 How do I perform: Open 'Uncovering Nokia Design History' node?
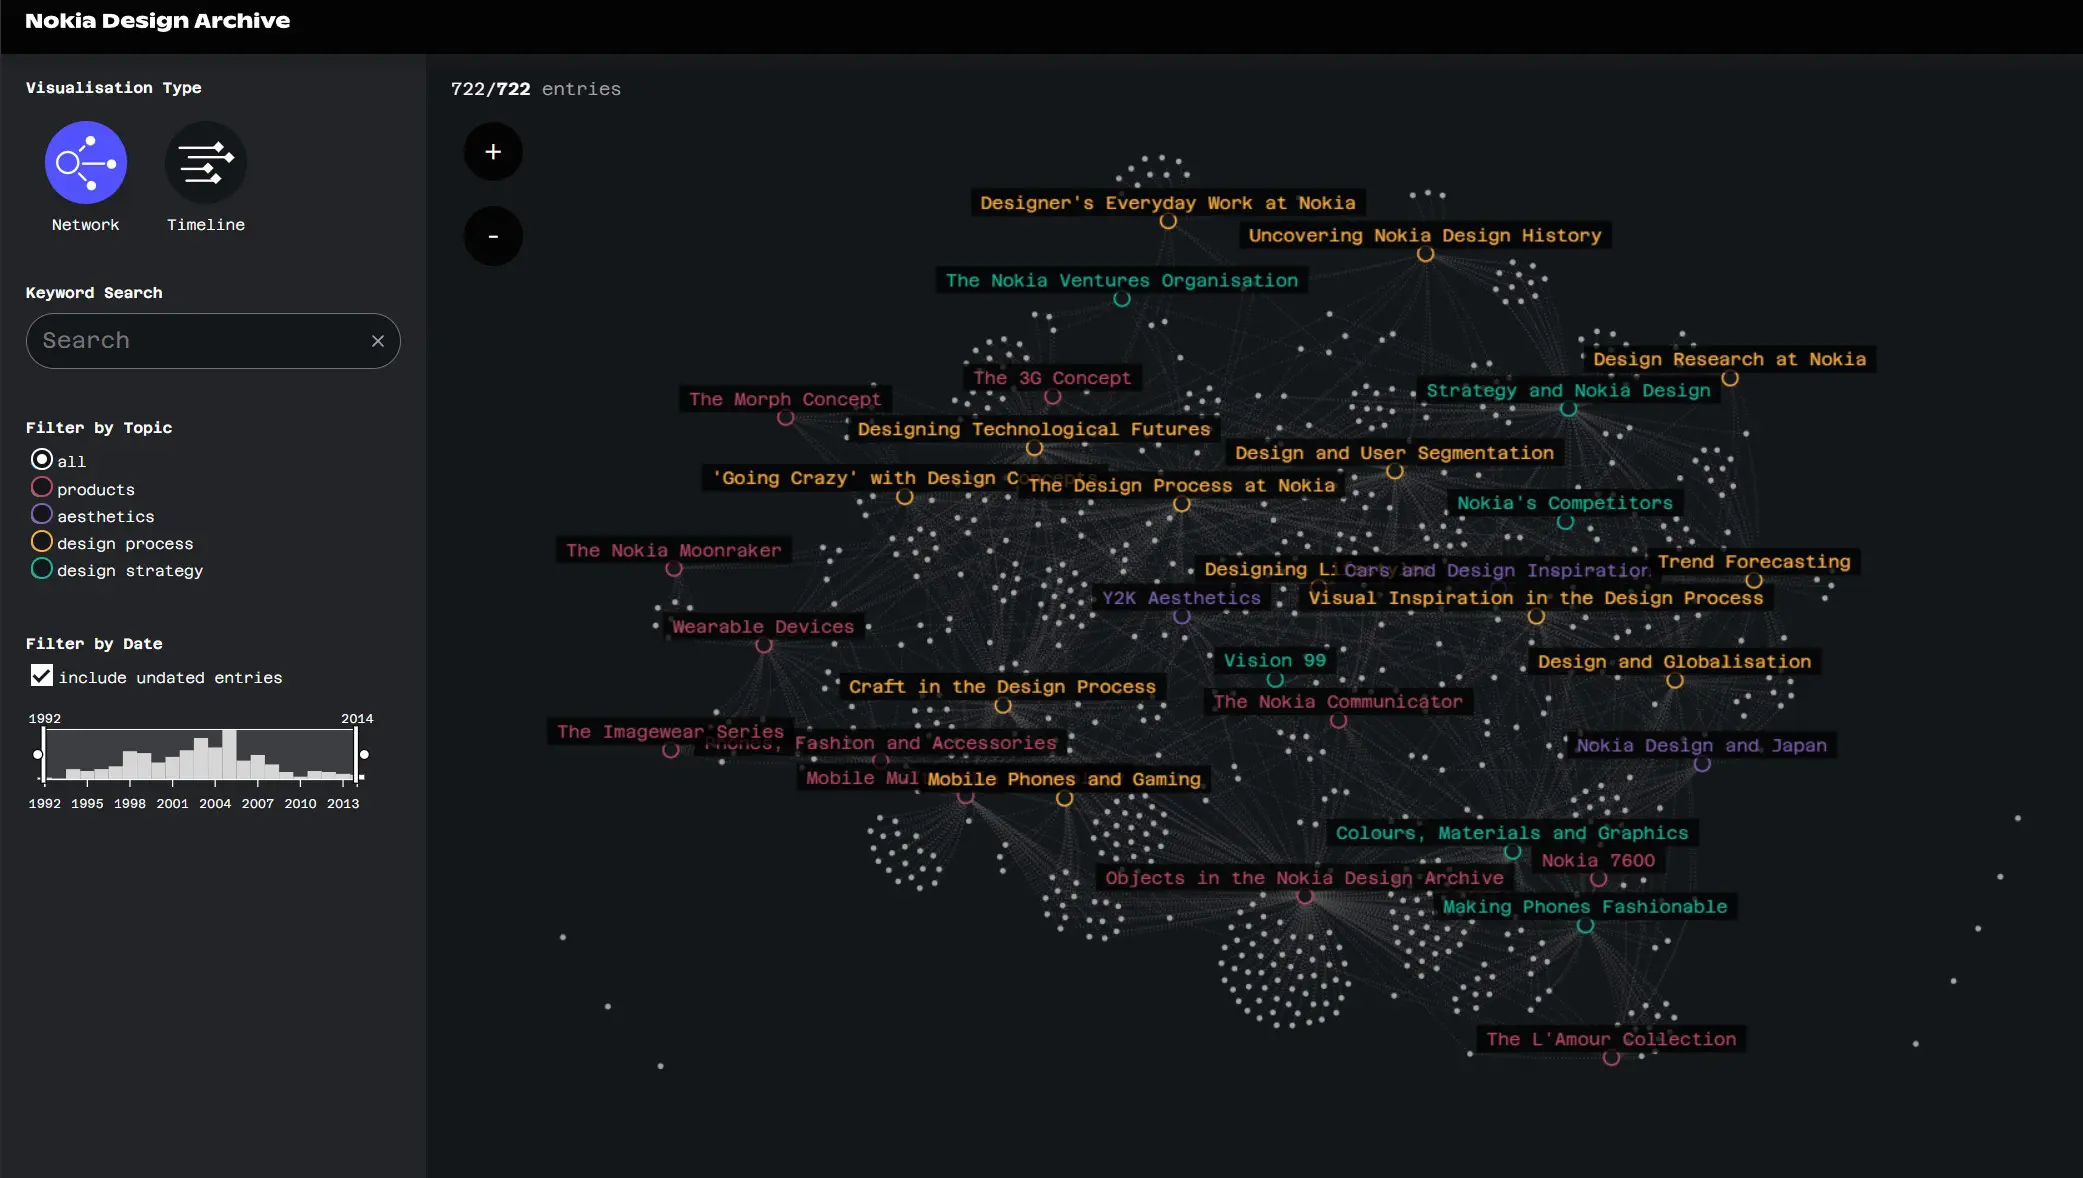coord(1425,236)
